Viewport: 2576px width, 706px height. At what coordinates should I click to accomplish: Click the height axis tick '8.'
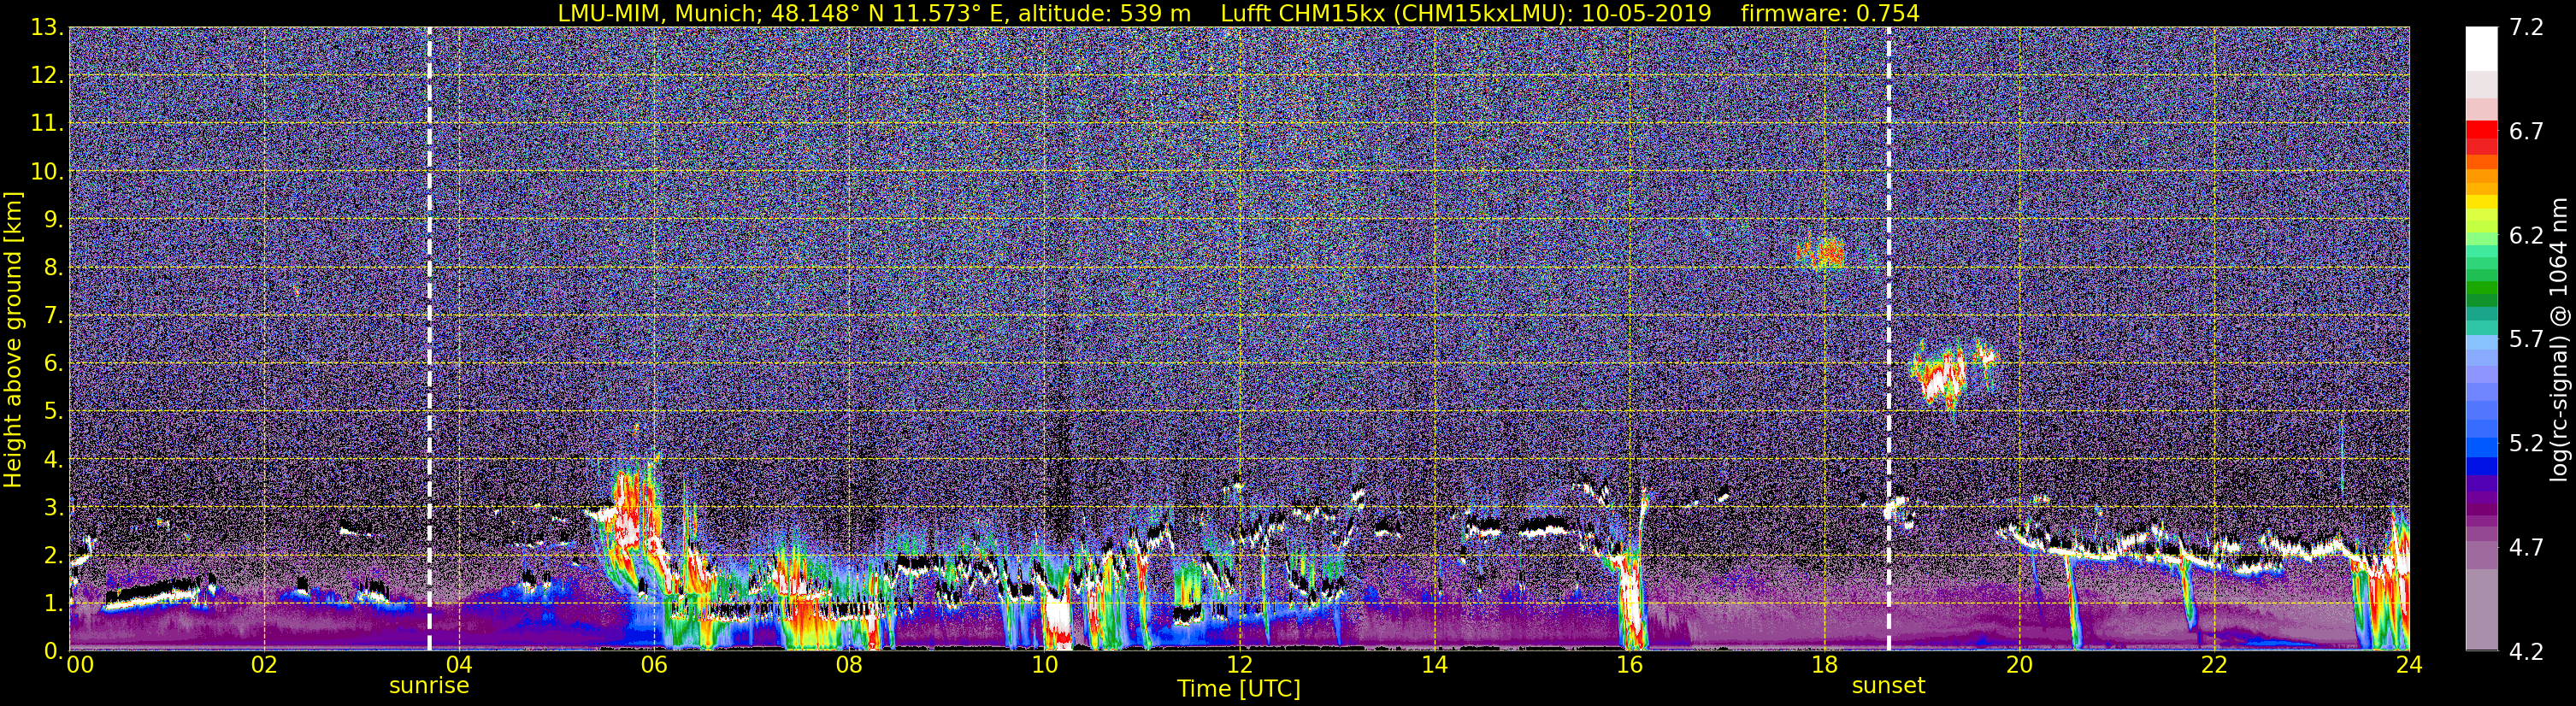[53, 267]
